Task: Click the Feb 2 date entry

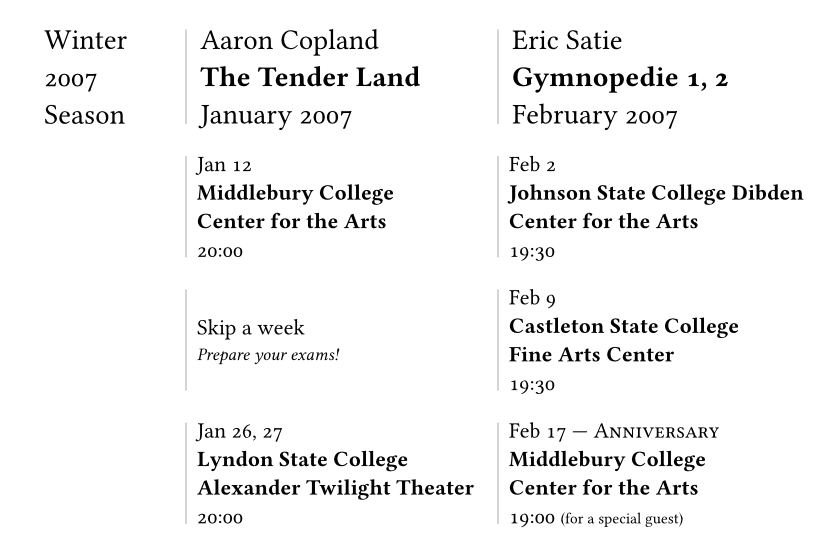Action: 532,164
